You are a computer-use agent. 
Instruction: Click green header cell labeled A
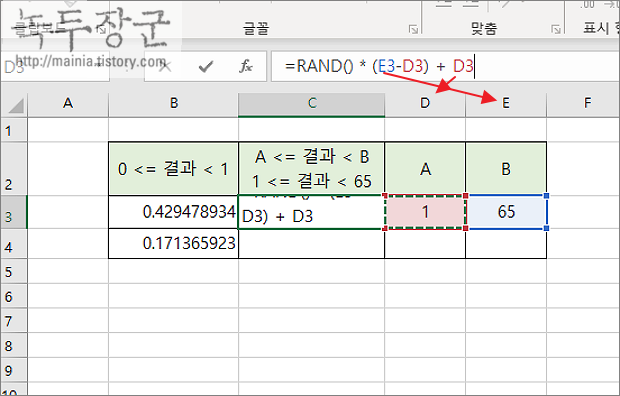425,169
